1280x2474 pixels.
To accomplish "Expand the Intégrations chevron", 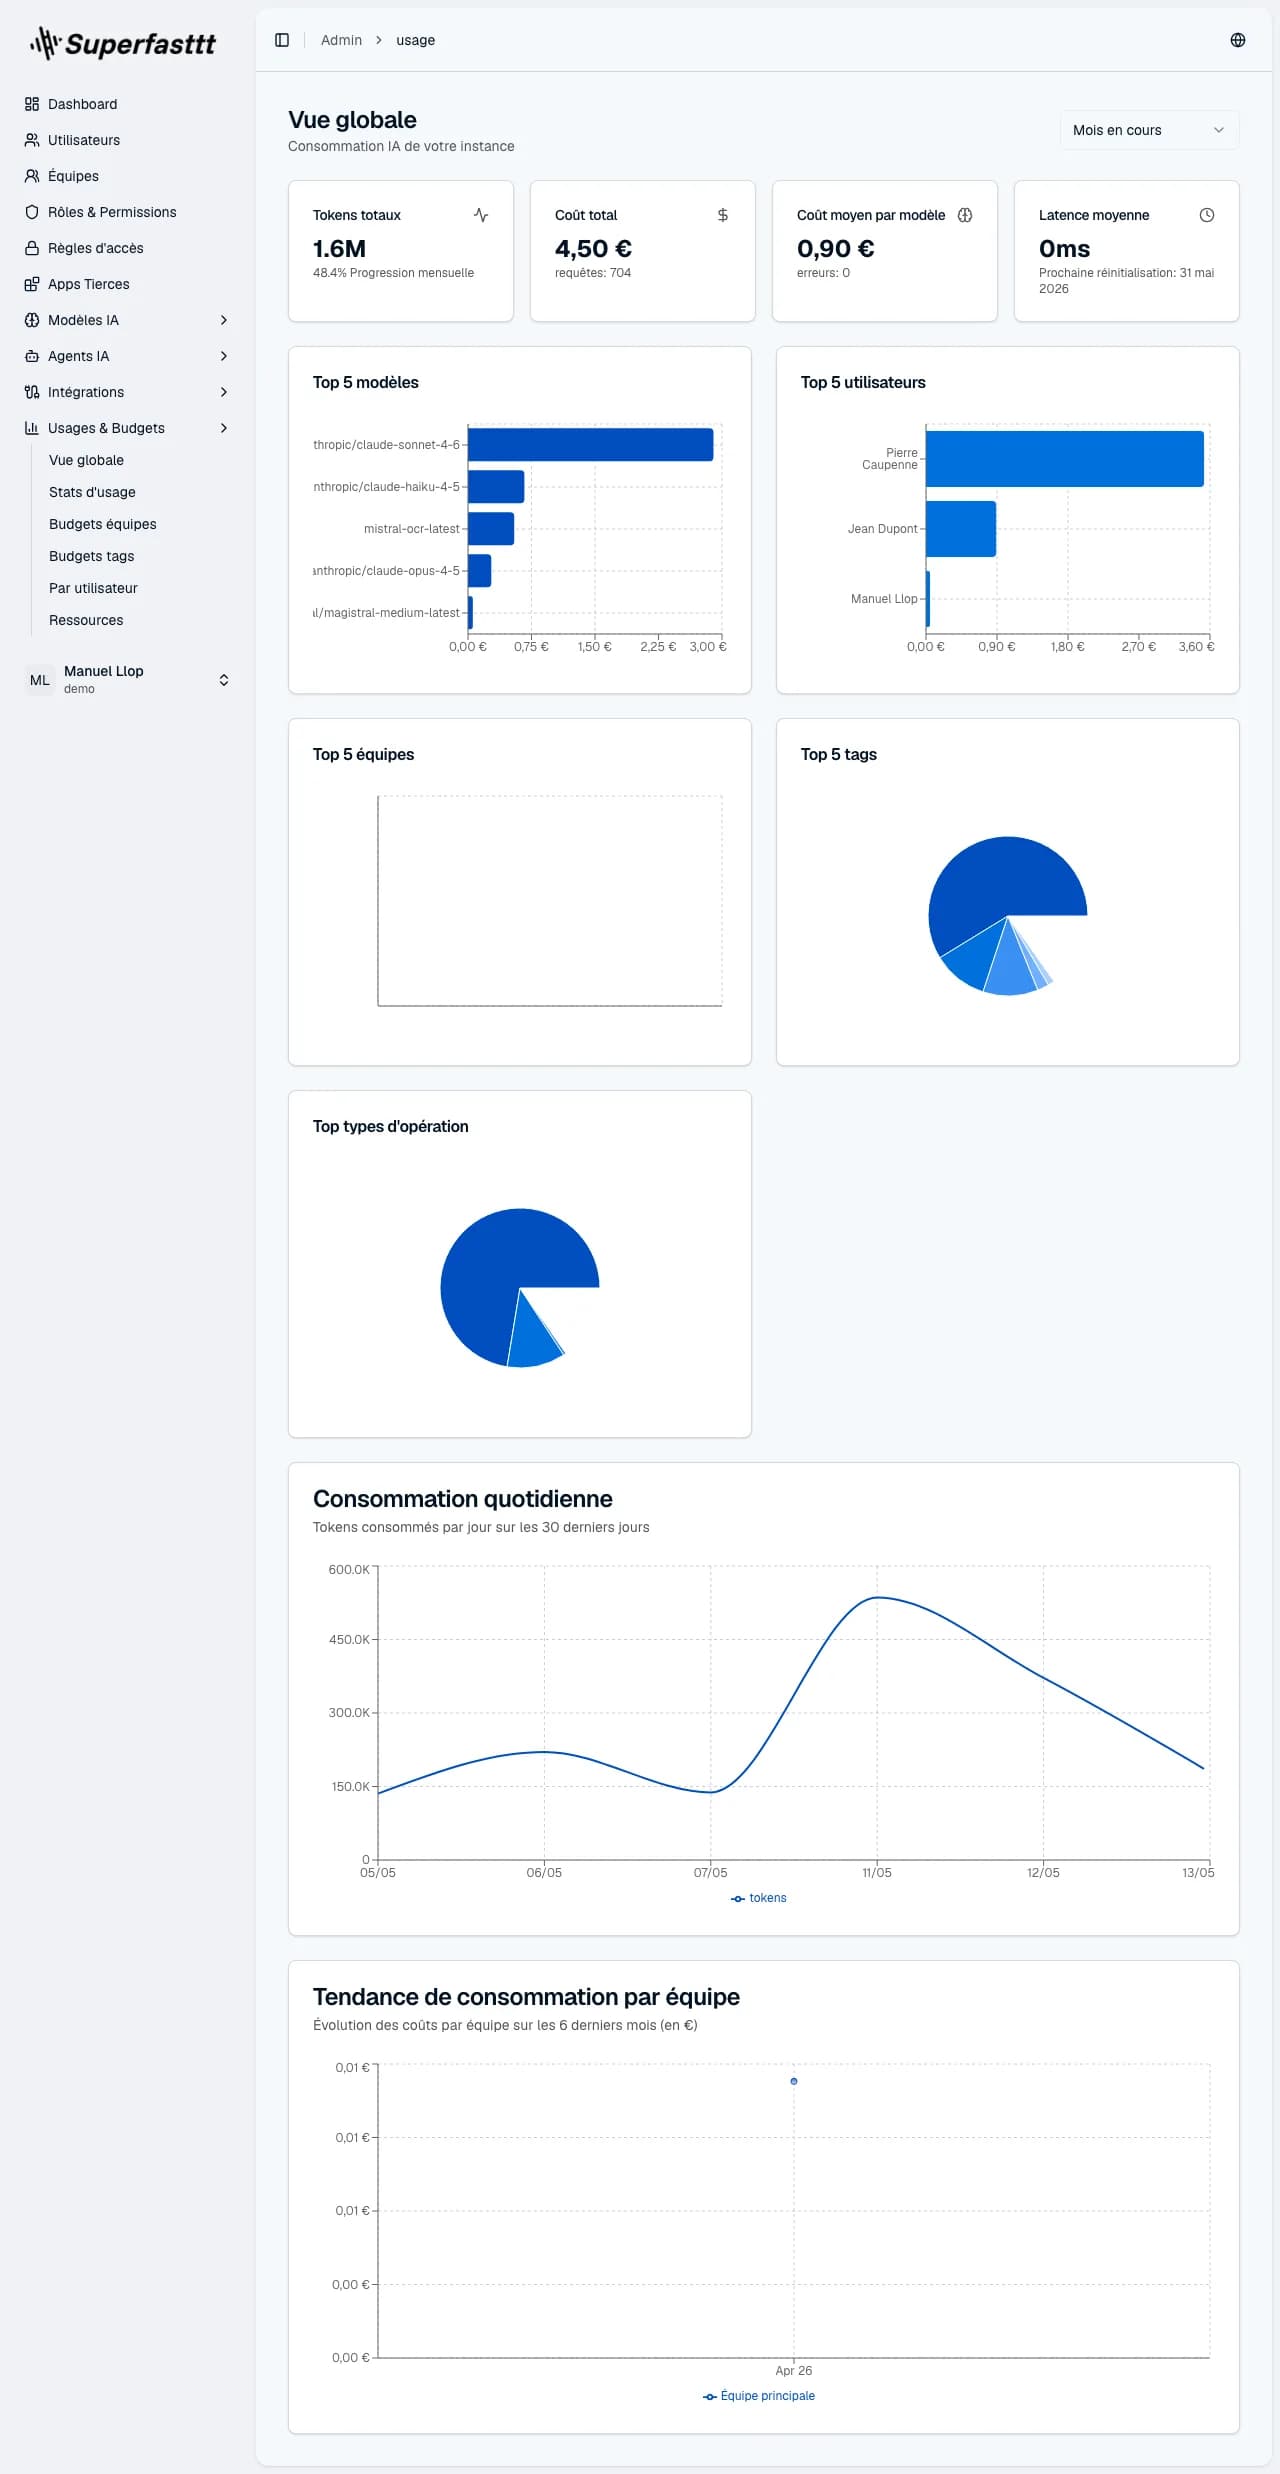I will [224, 392].
